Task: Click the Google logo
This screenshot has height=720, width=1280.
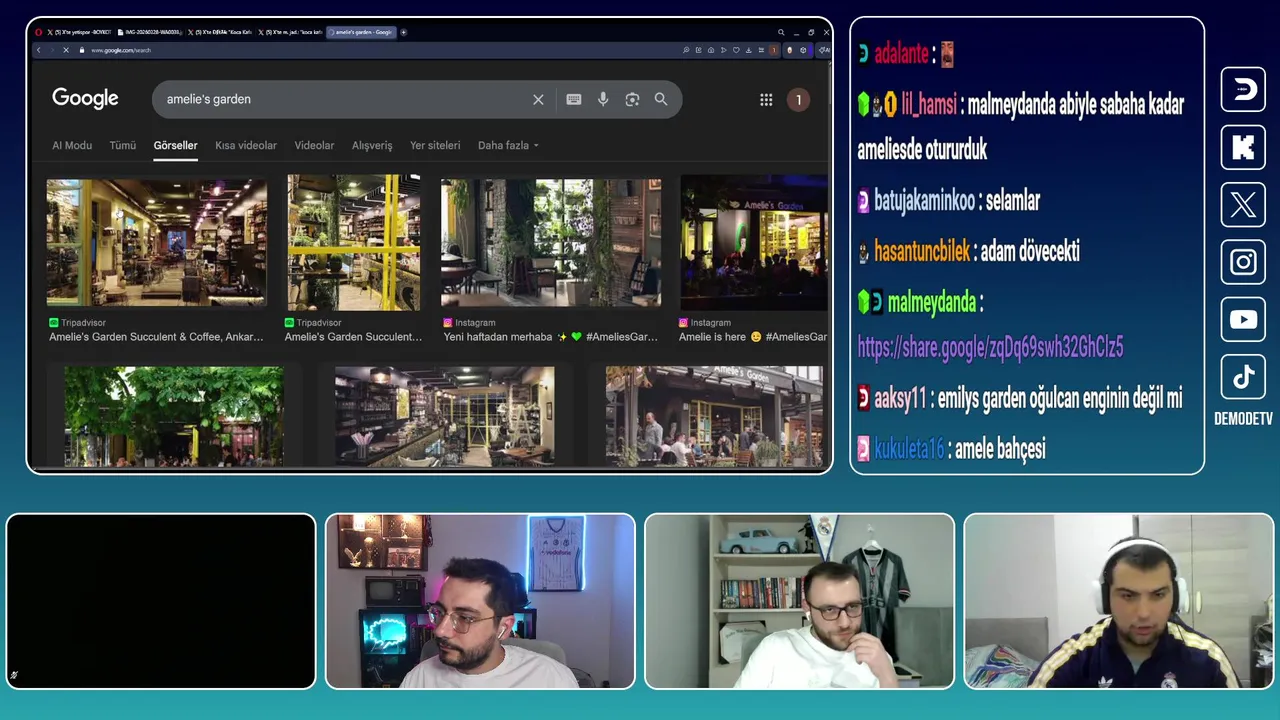Action: (x=85, y=98)
